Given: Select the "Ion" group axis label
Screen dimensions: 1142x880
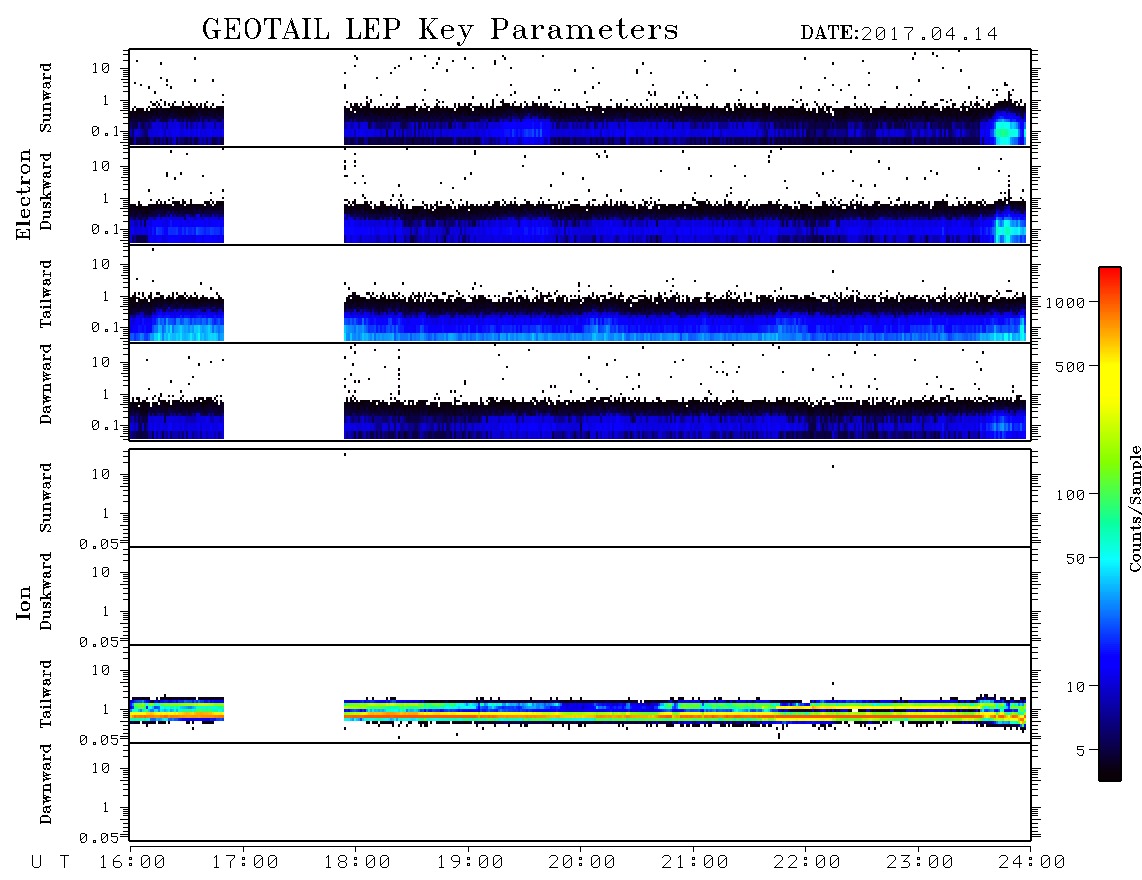Looking at the screenshot, I should coord(24,602).
